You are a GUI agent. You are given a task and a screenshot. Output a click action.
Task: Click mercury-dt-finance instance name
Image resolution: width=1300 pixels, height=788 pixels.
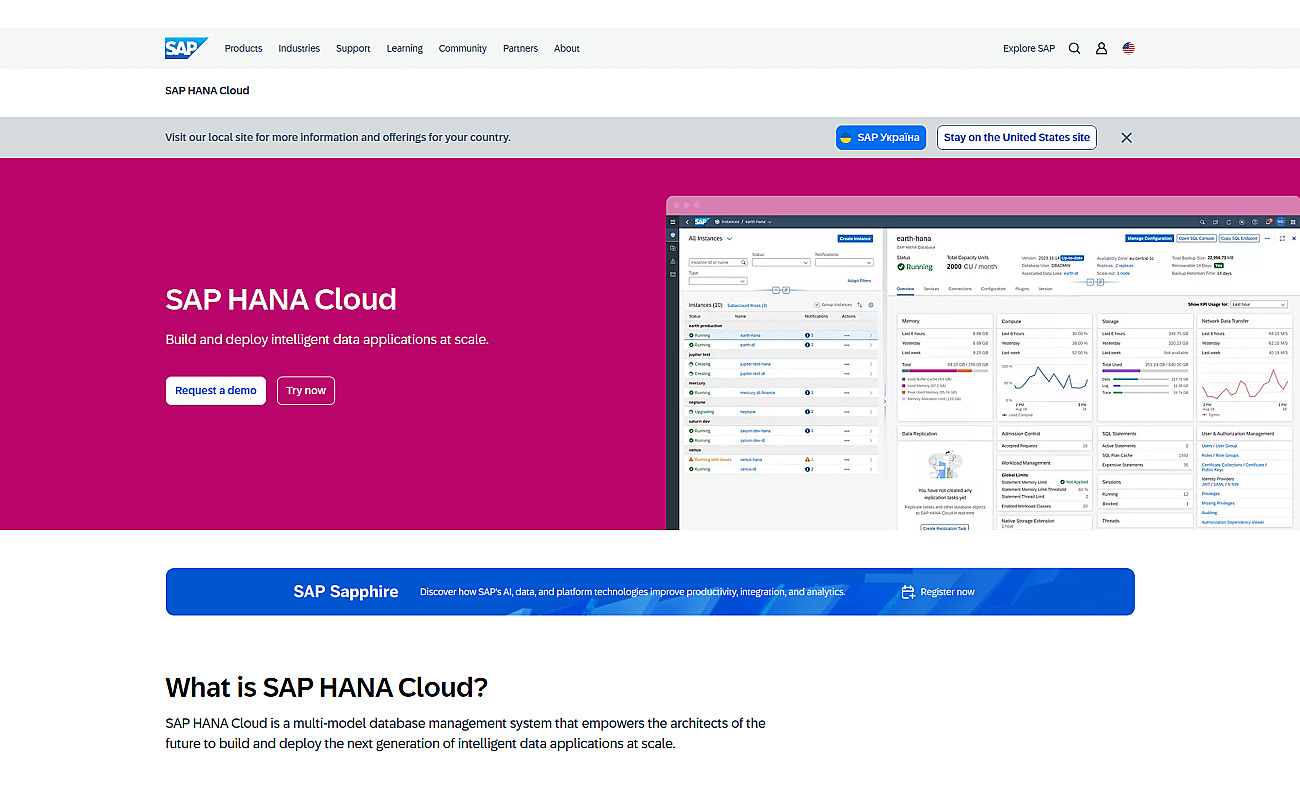[757, 393]
